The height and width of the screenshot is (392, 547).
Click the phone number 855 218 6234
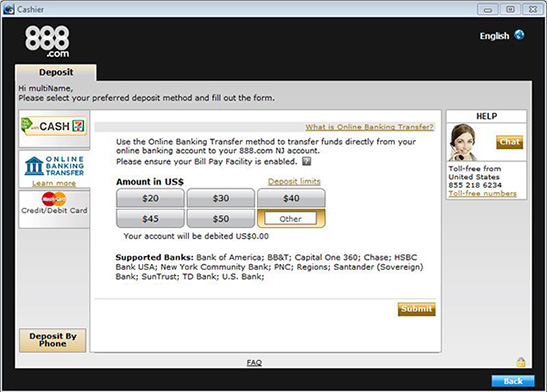475,185
